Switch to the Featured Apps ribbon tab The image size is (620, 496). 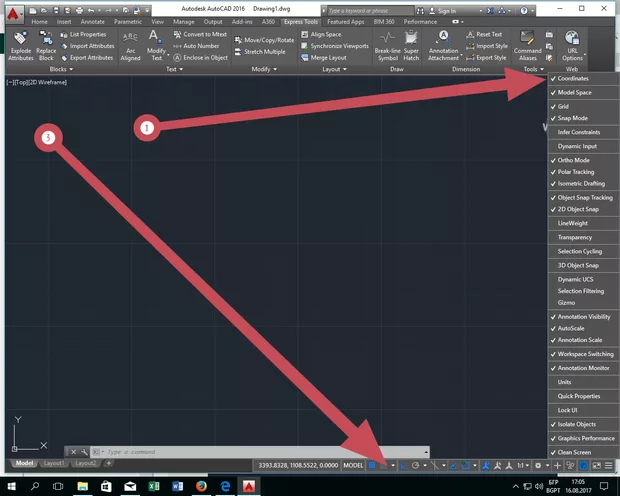pos(346,22)
